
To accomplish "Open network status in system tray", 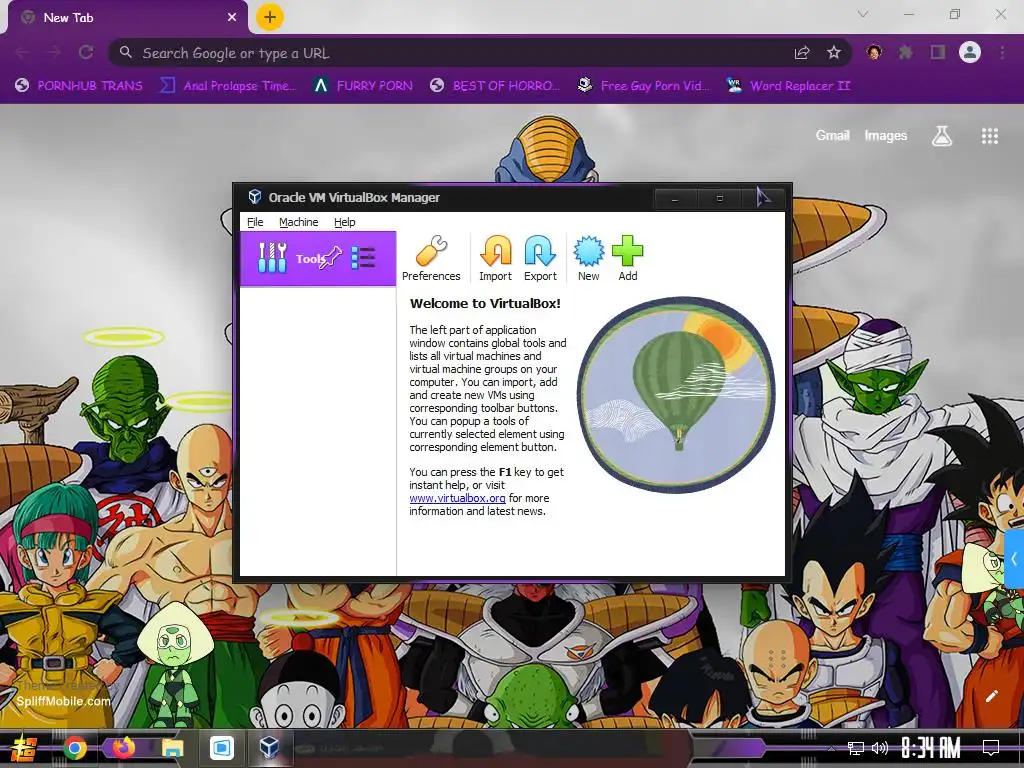I will point(856,748).
